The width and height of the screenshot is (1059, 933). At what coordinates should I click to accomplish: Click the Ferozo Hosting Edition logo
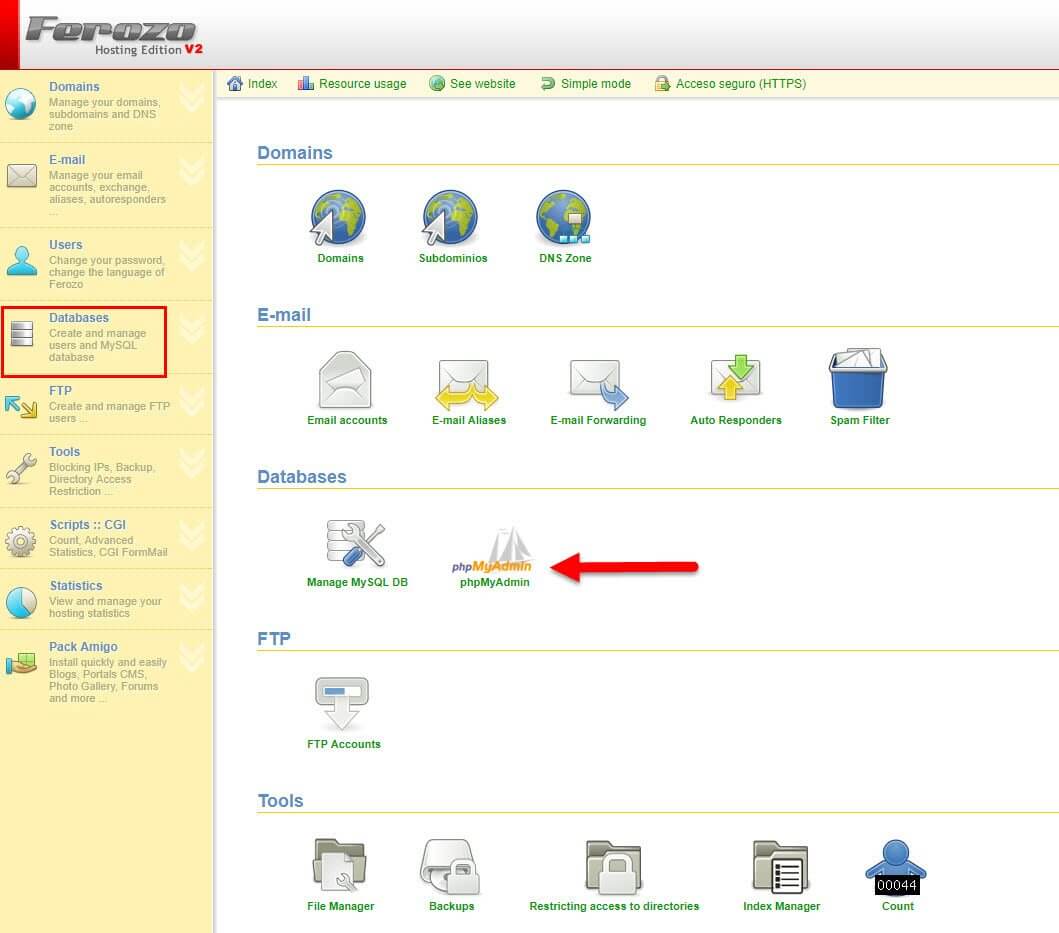(x=114, y=36)
